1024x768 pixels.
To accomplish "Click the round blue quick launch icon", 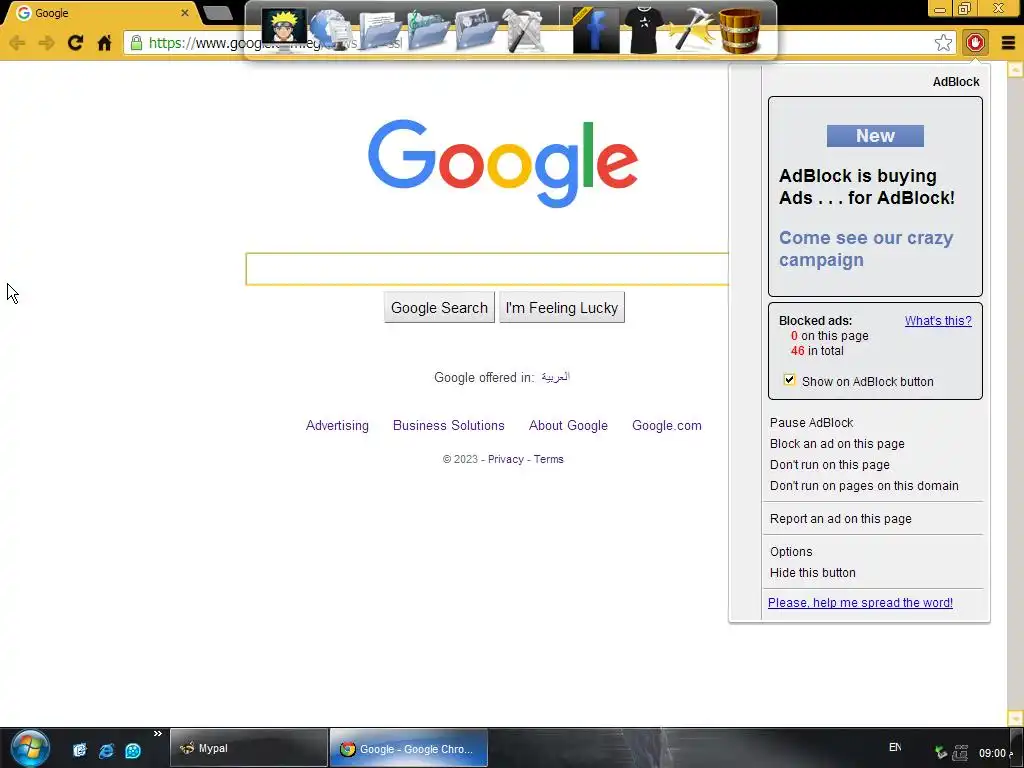I will 133,750.
